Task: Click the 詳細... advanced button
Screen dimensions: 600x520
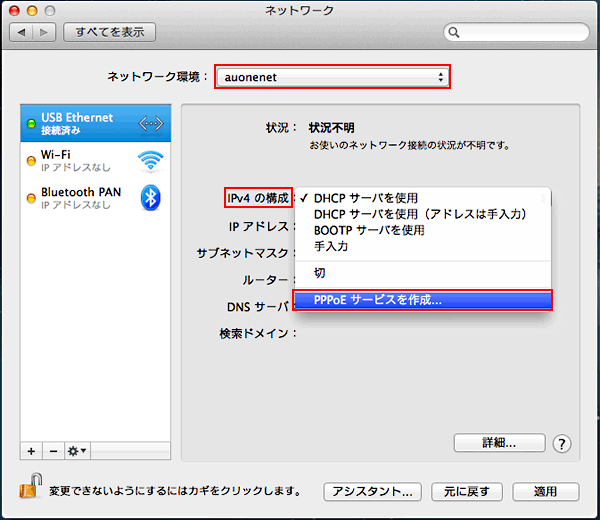Action: (499, 442)
